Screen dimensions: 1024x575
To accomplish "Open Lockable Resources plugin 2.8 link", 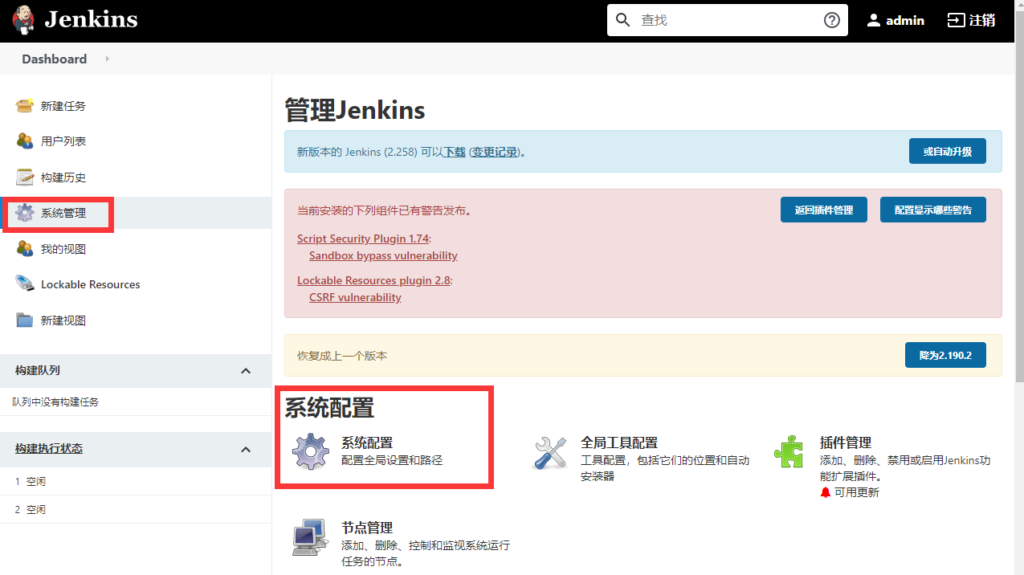I will tap(374, 280).
